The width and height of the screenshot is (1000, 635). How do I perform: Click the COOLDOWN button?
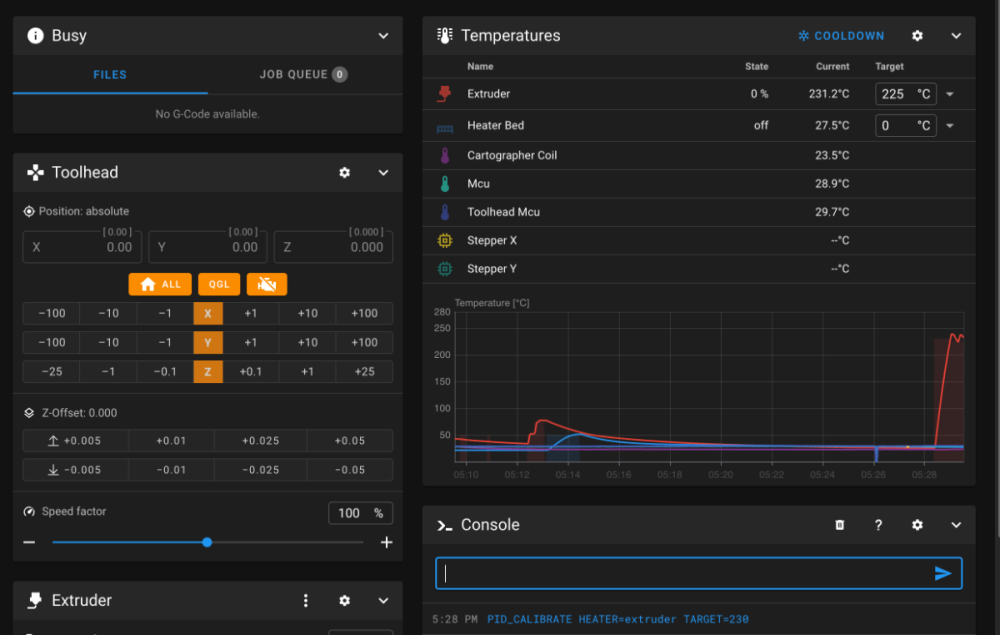pos(841,36)
